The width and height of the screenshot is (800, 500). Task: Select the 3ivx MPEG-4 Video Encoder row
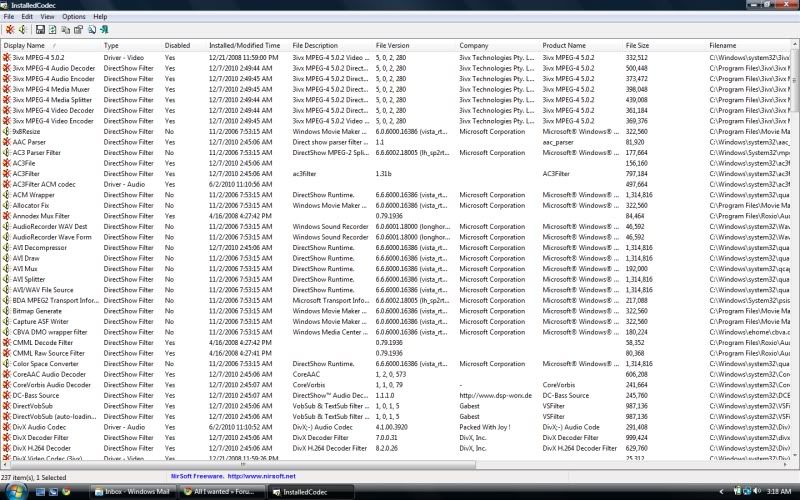395,121
